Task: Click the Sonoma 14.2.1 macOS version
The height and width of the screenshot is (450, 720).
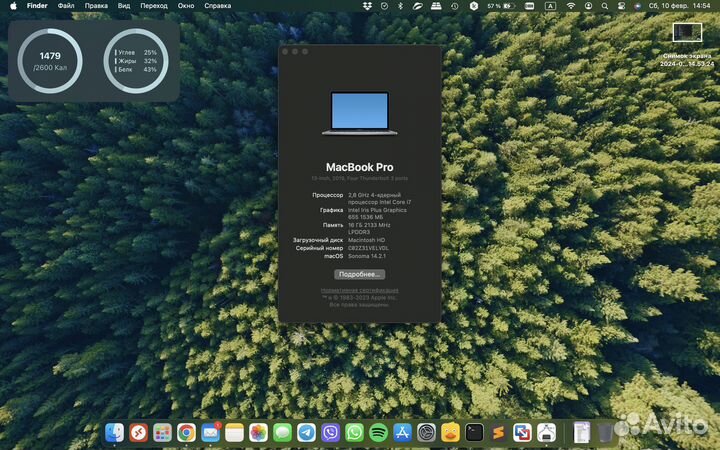Action: pyautogui.click(x=367, y=256)
